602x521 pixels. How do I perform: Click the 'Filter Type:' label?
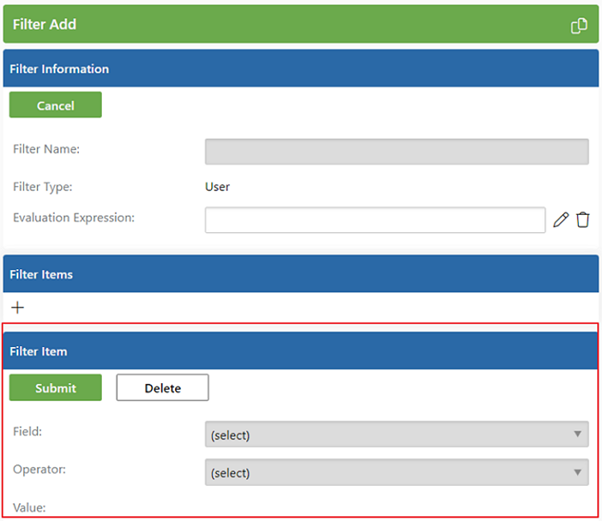(43, 187)
